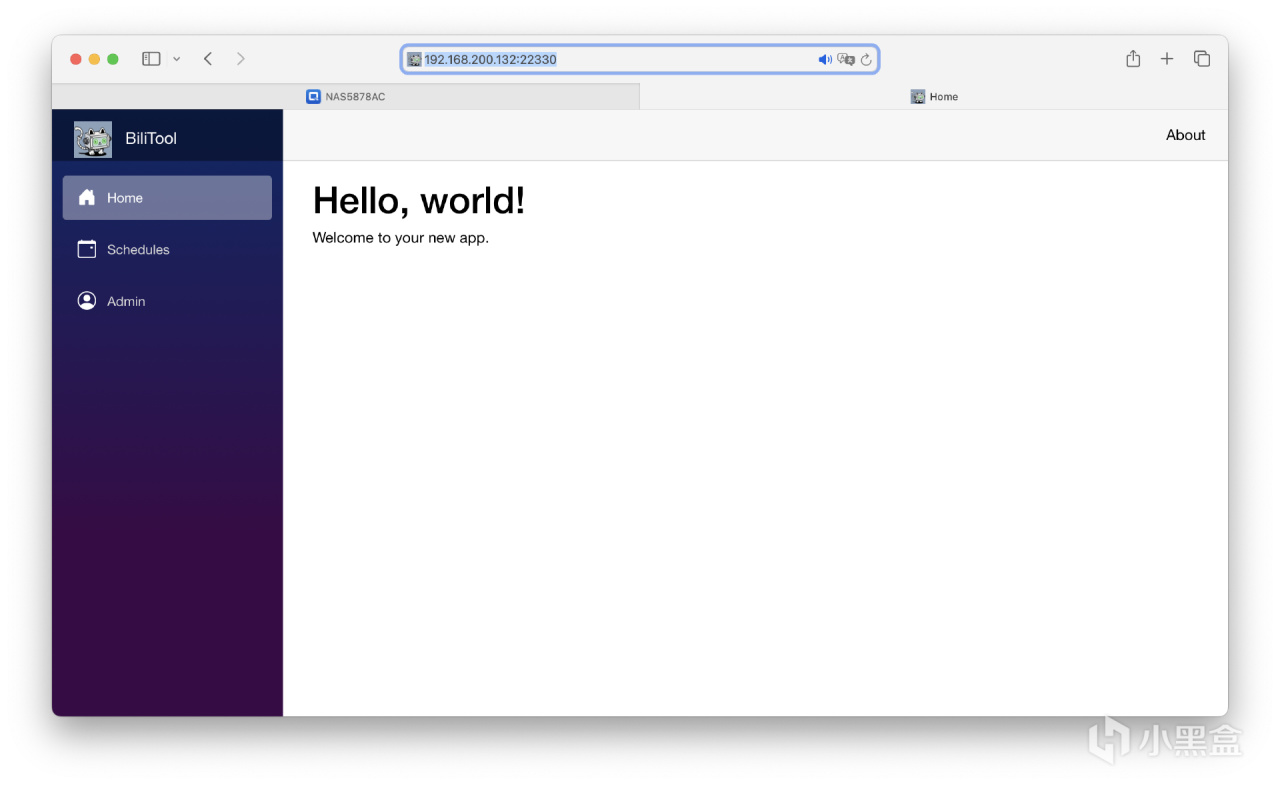Switch to the NAS5878AC tab

coord(345,97)
